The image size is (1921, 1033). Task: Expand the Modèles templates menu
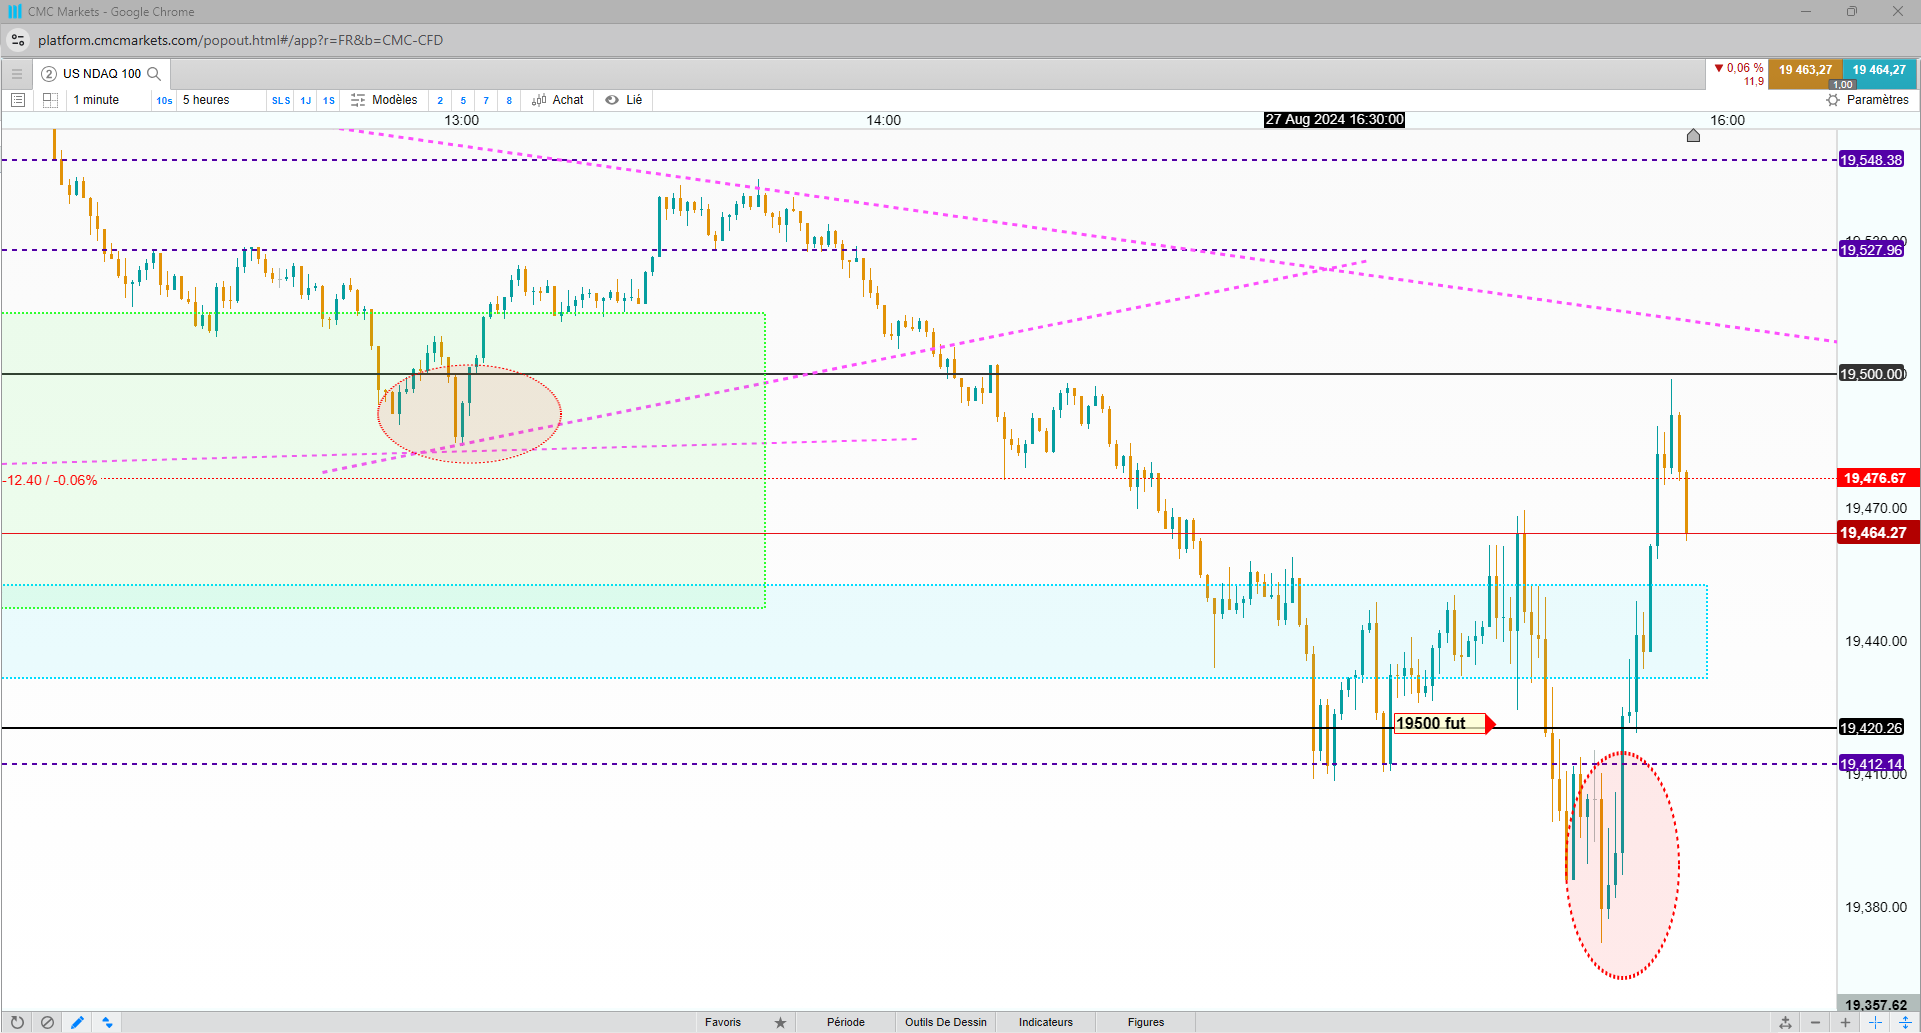[x=384, y=100]
